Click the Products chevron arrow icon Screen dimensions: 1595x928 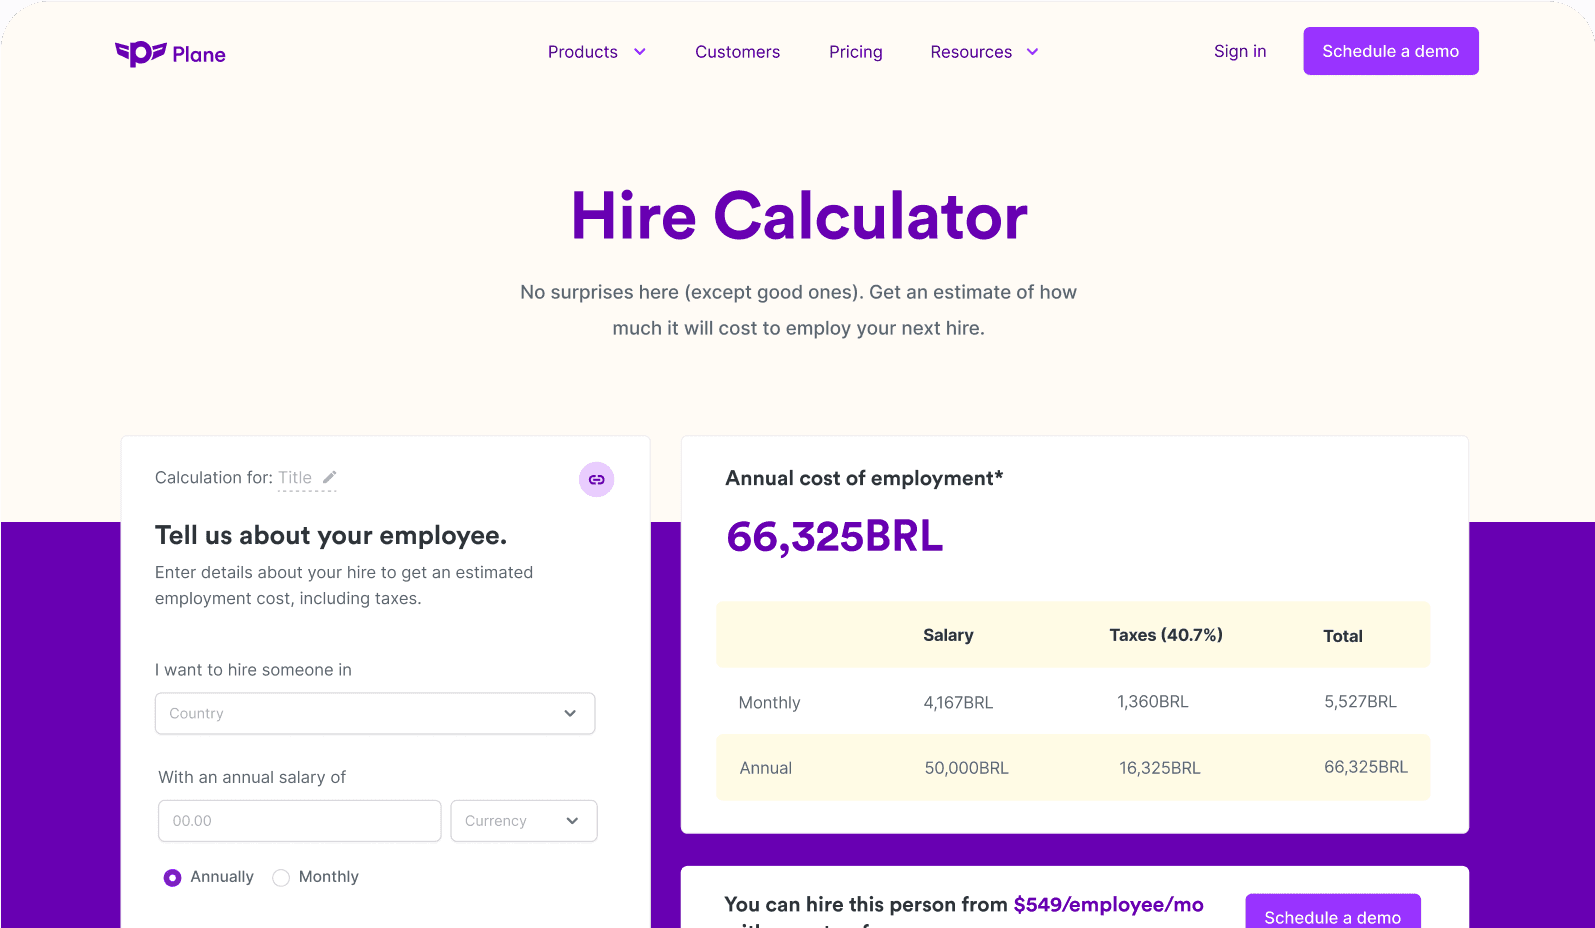point(640,52)
